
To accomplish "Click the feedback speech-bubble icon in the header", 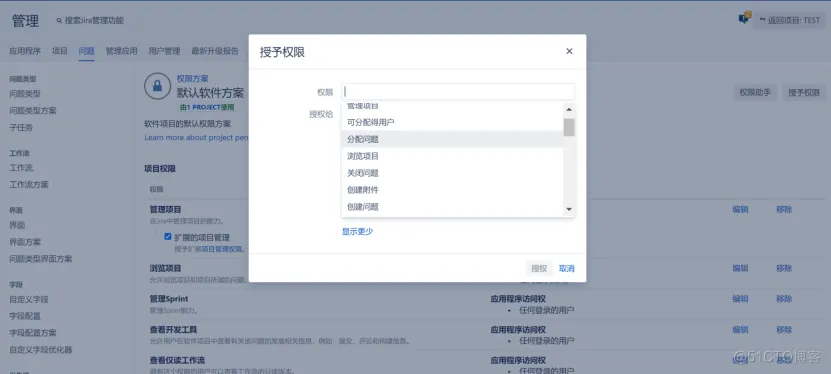I will (745, 18).
